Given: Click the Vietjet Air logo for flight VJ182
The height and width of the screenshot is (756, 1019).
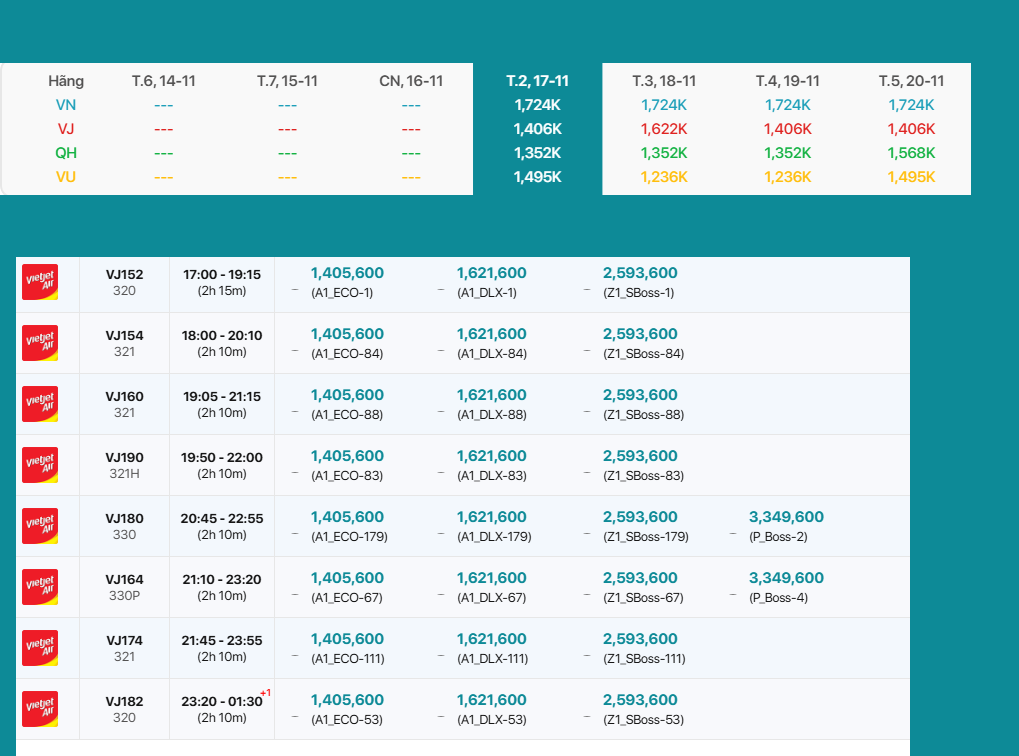Looking at the screenshot, I should pos(40,709).
